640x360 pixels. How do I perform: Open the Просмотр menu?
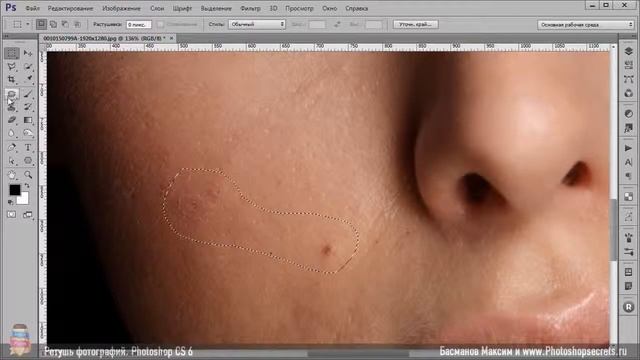point(299,8)
